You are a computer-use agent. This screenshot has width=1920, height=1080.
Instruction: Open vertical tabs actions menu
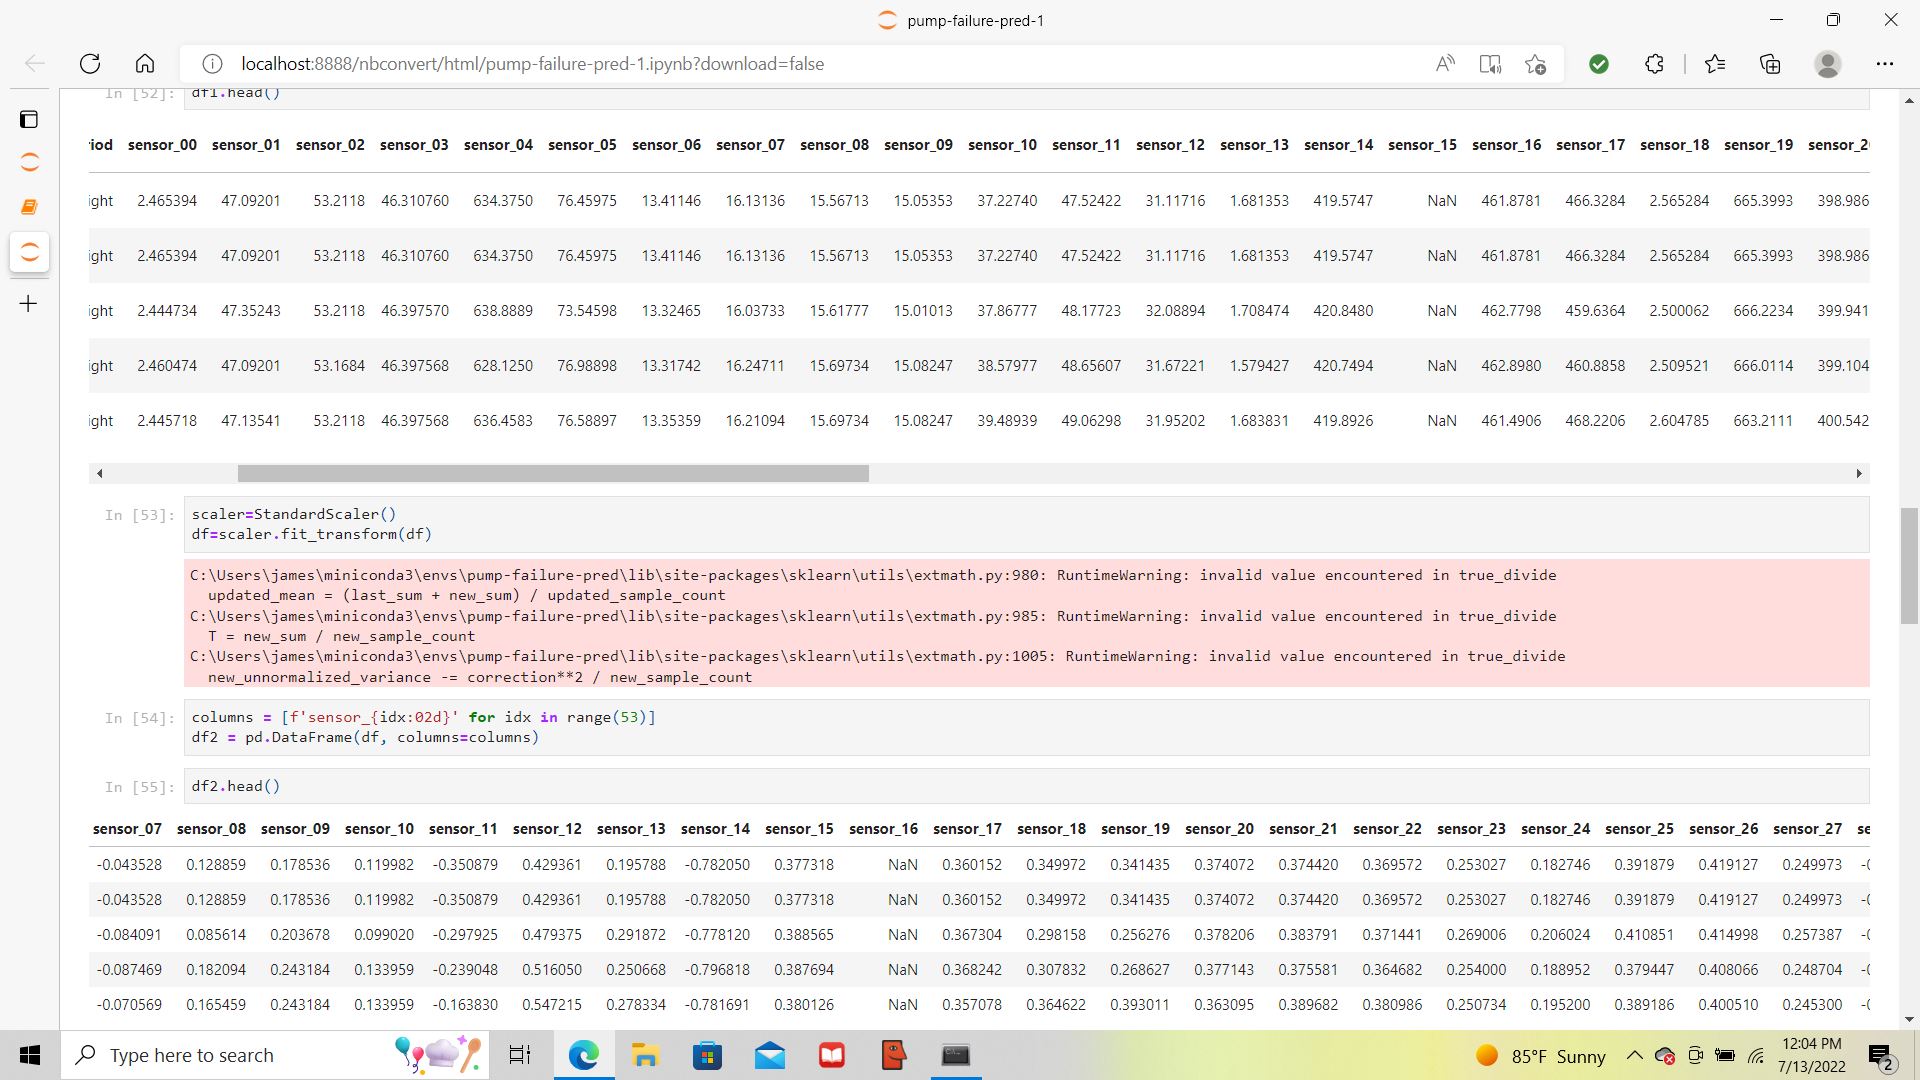pos(29,120)
